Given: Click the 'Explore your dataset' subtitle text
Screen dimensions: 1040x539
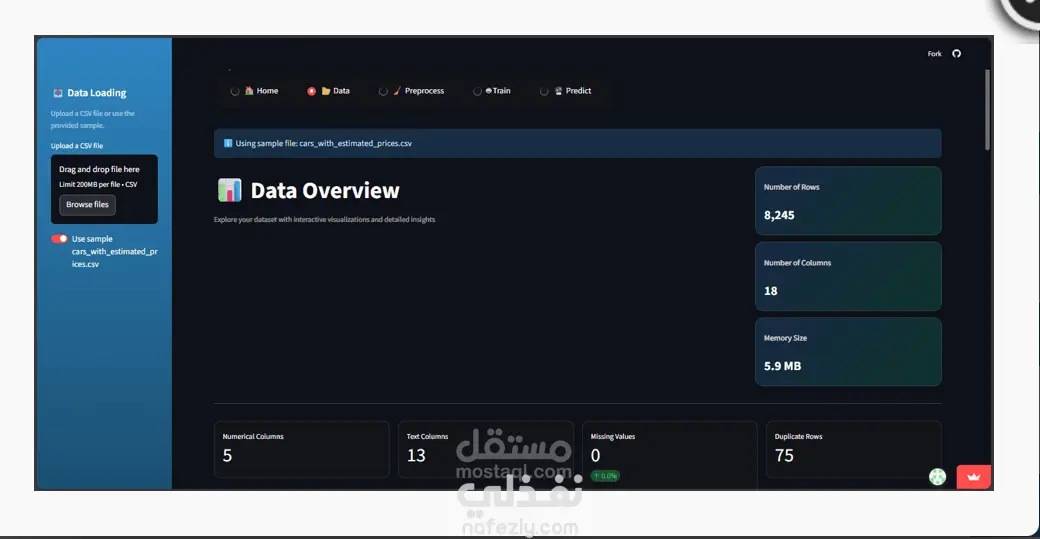Looking at the screenshot, I should [324, 219].
